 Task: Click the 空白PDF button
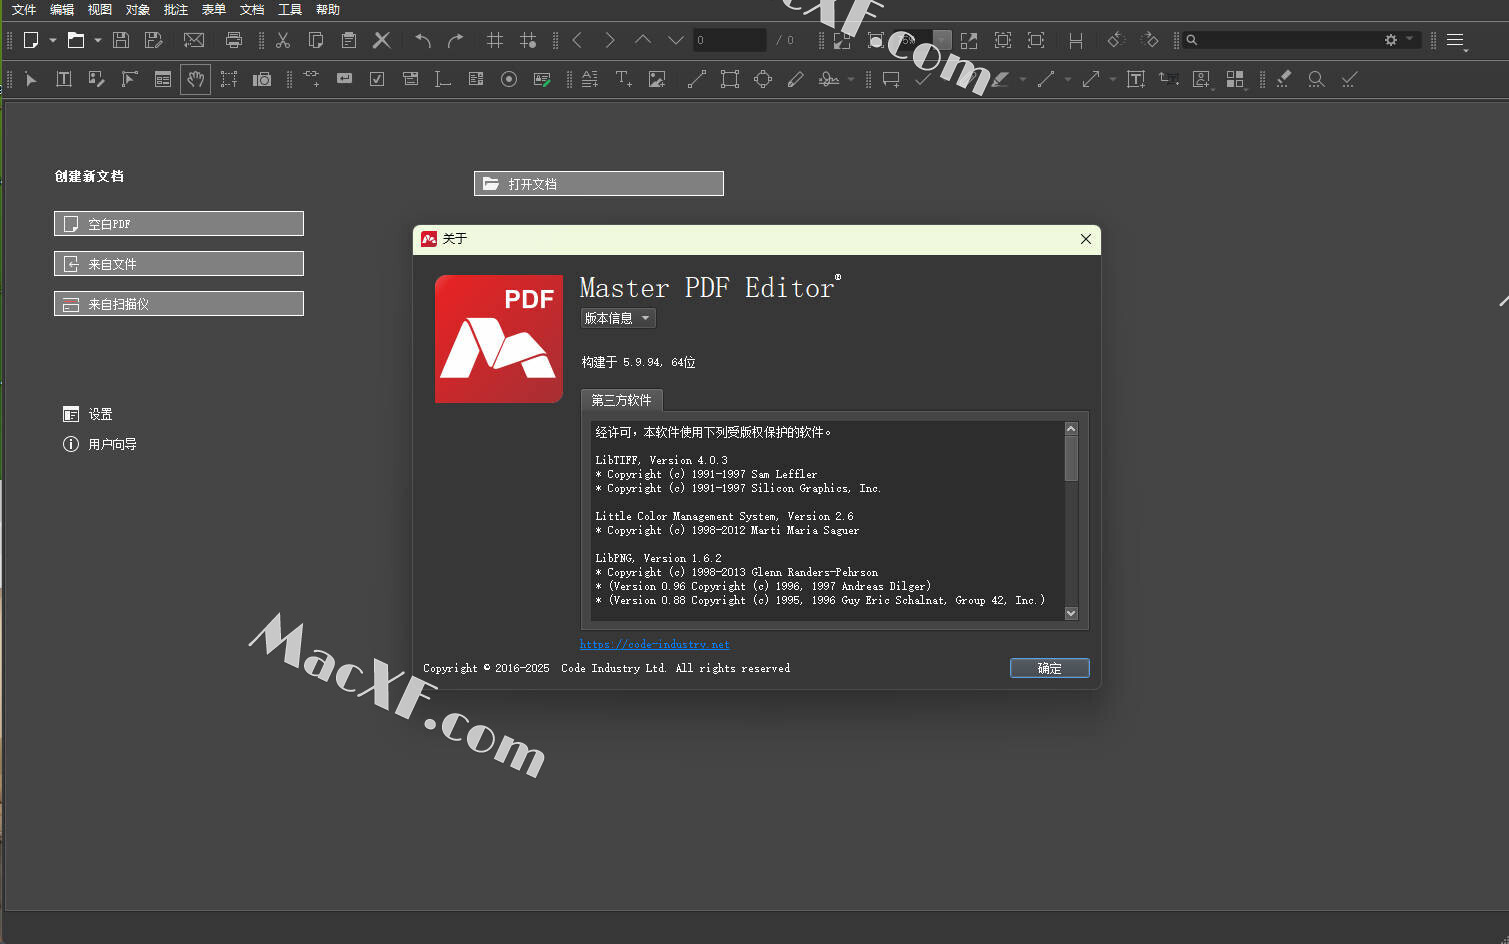pyautogui.click(x=179, y=224)
